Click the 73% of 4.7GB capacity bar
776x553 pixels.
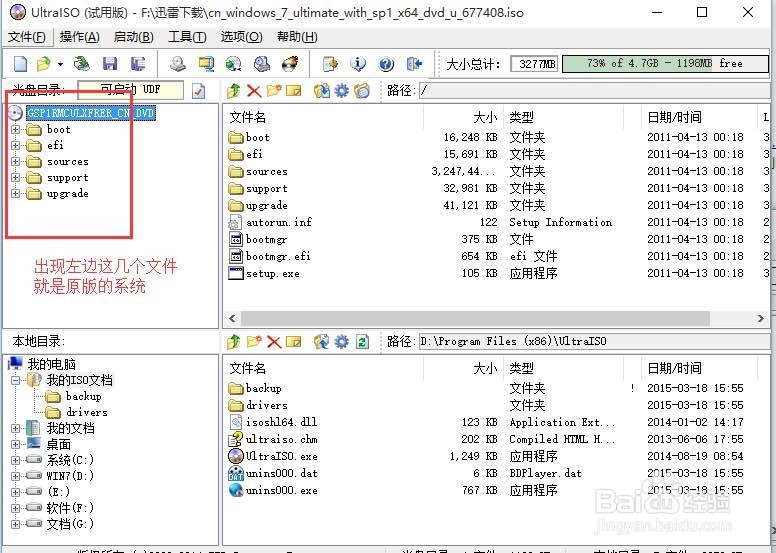(665, 63)
